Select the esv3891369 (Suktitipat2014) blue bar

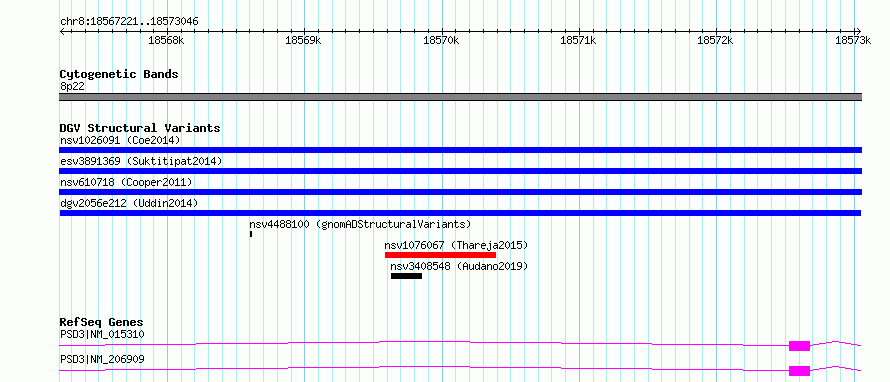click(460, 171)
